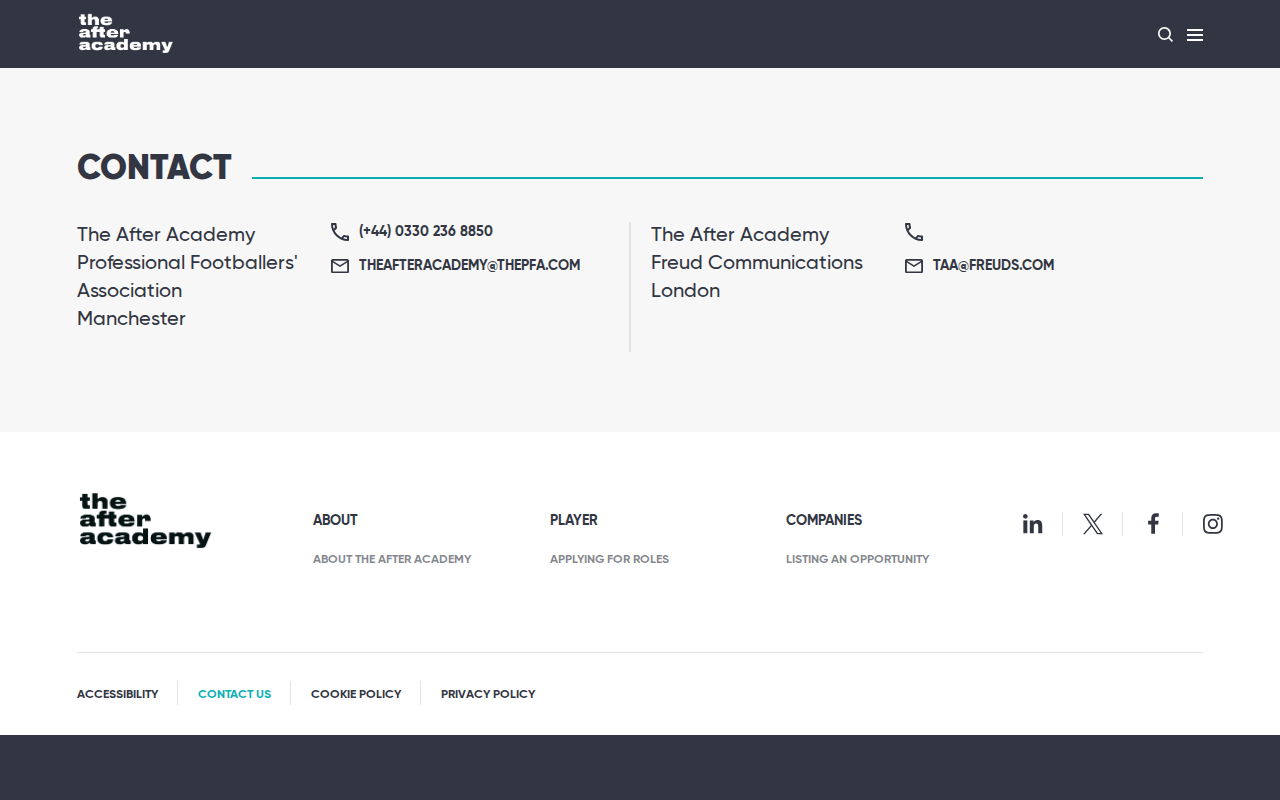1280x800 pixels.
Task: Click the PLAYER footer column heading
Action: pyautogui.click(x=574, y=520)
